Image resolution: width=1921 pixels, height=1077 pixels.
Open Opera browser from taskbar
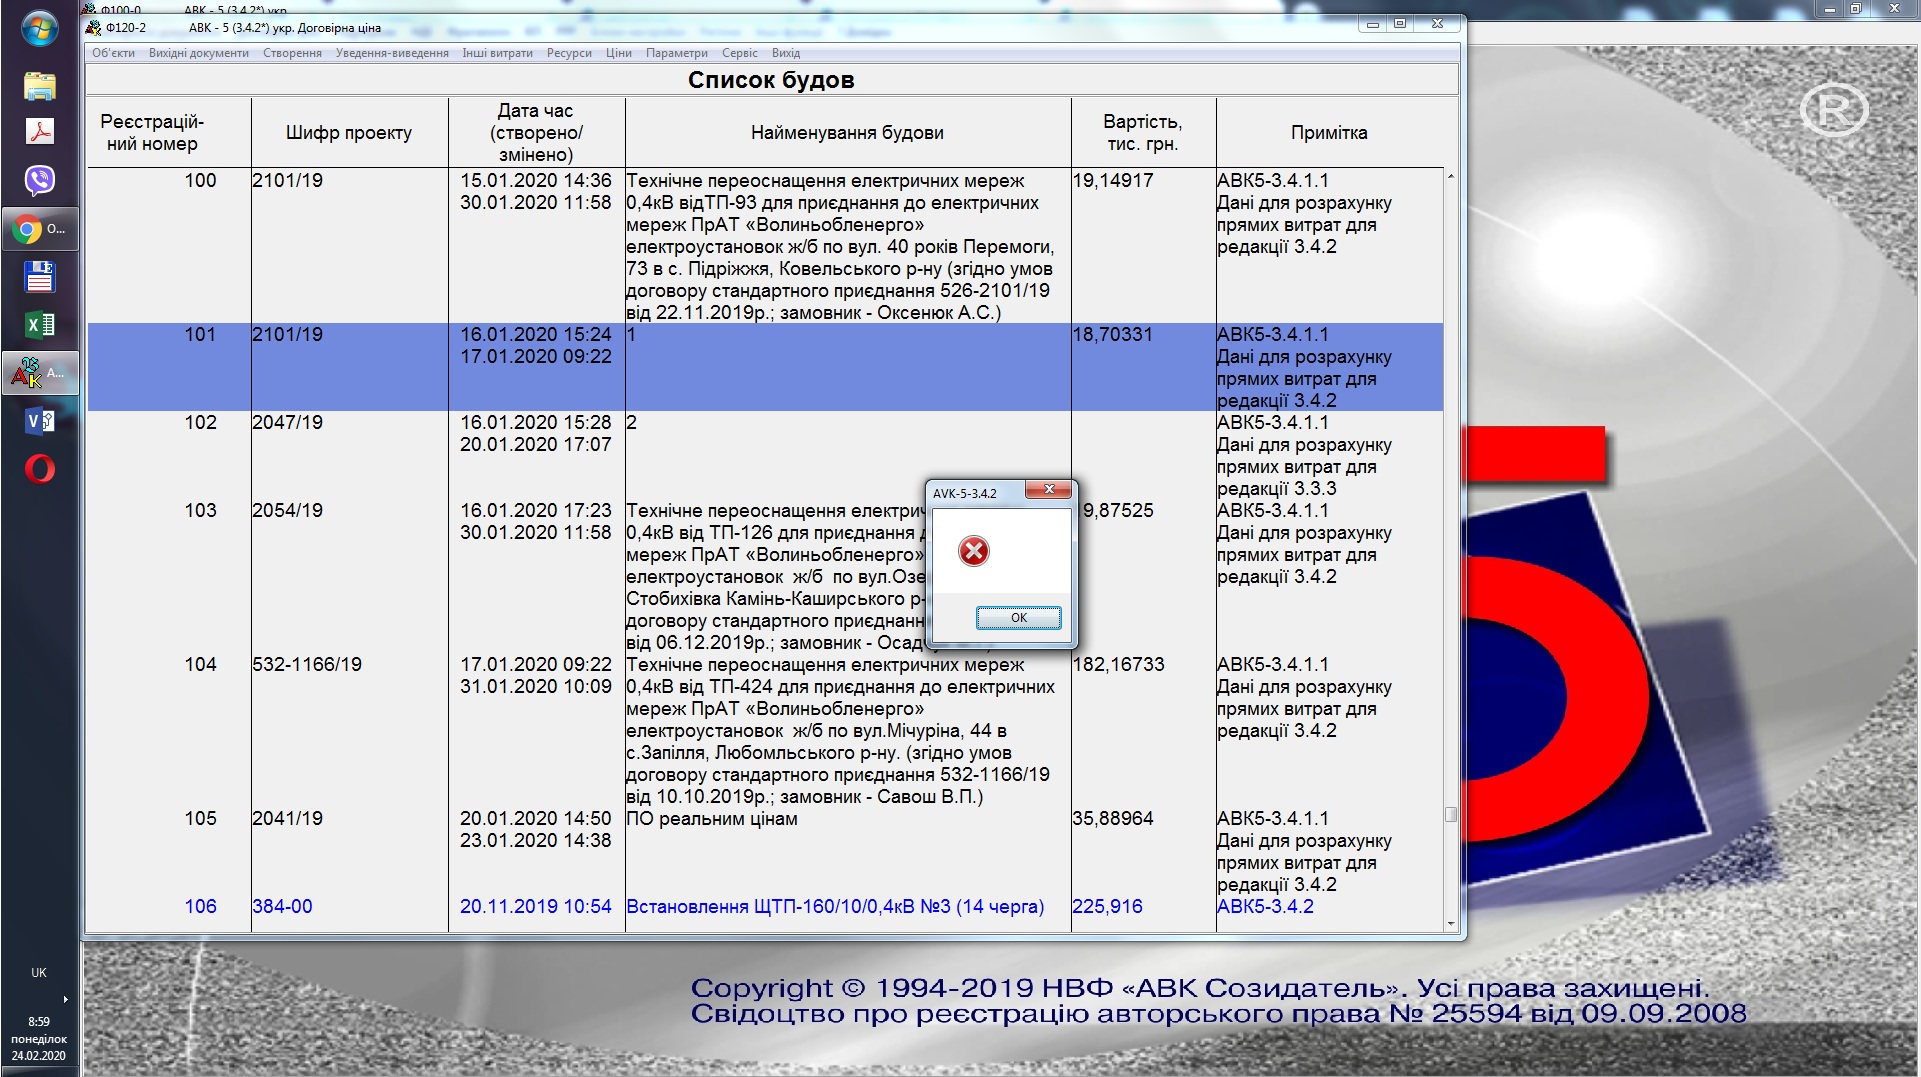click(x=39, y=469)
